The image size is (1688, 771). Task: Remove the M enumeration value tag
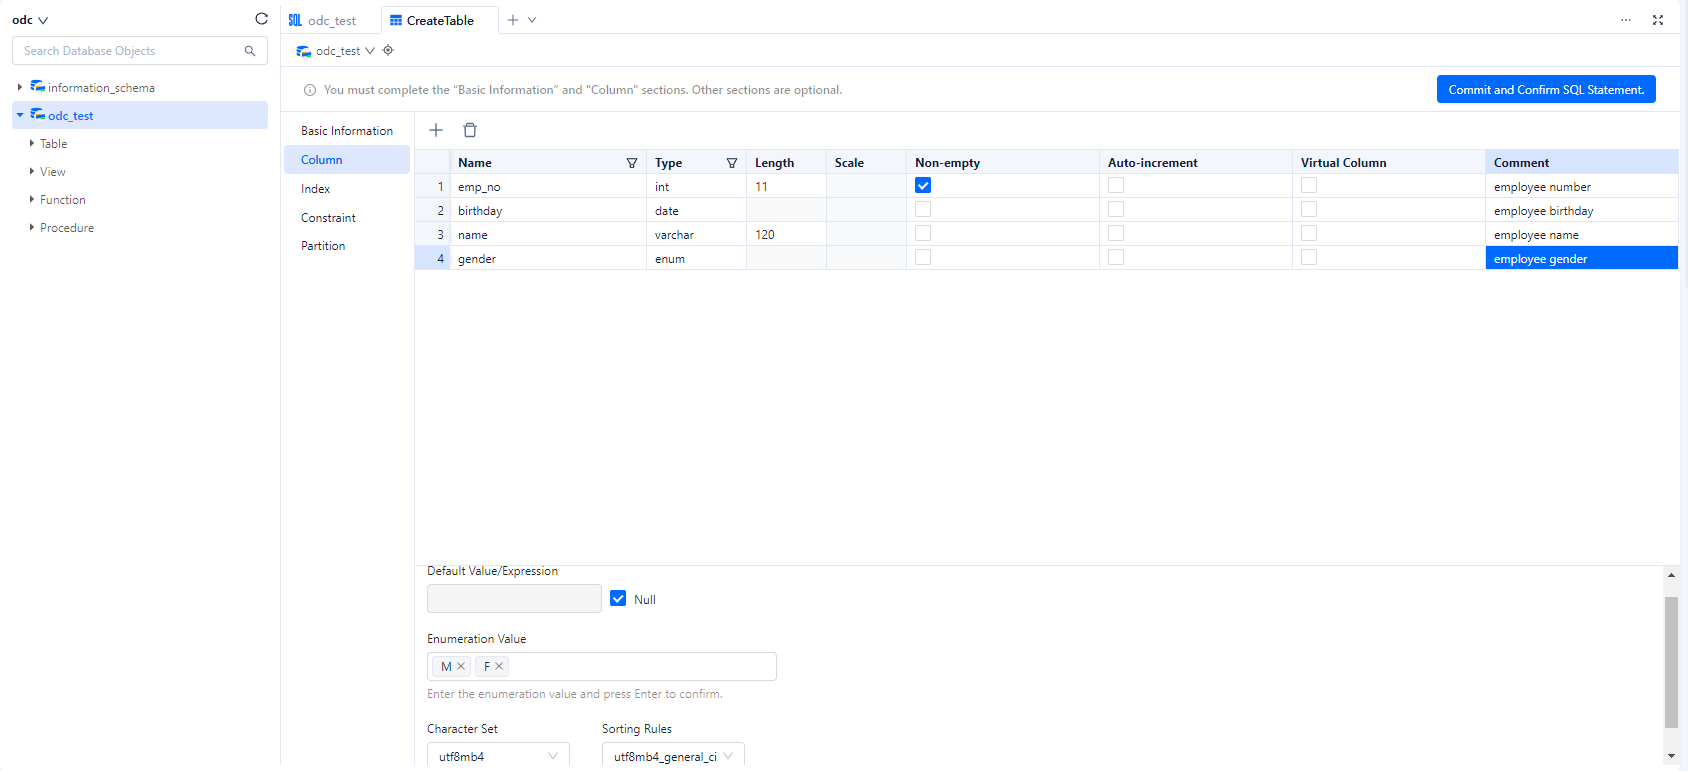point(461,666)
